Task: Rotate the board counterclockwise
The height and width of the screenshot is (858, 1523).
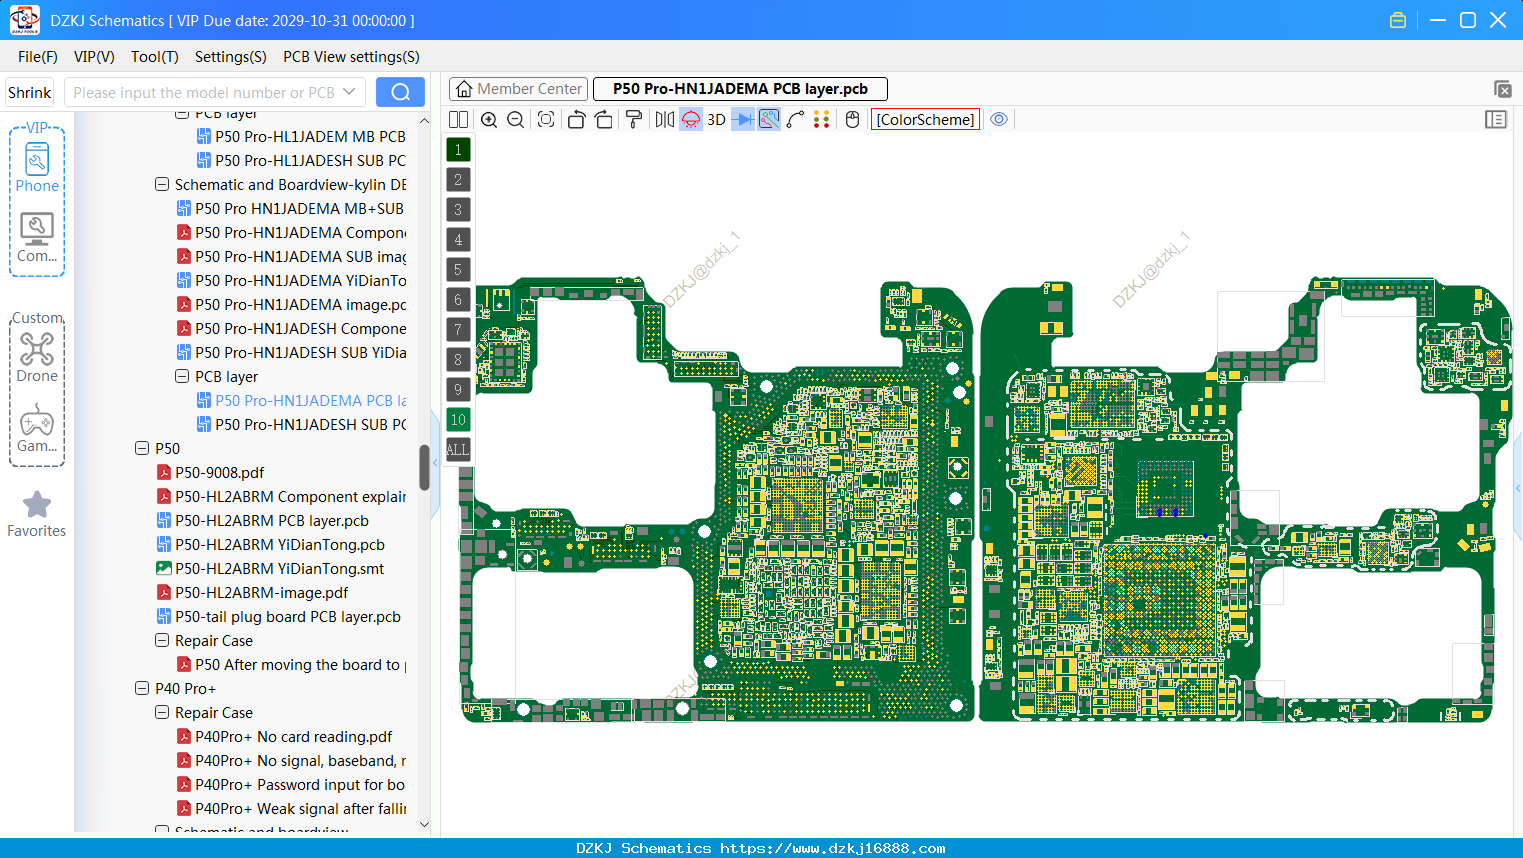Action: (577, 119)
